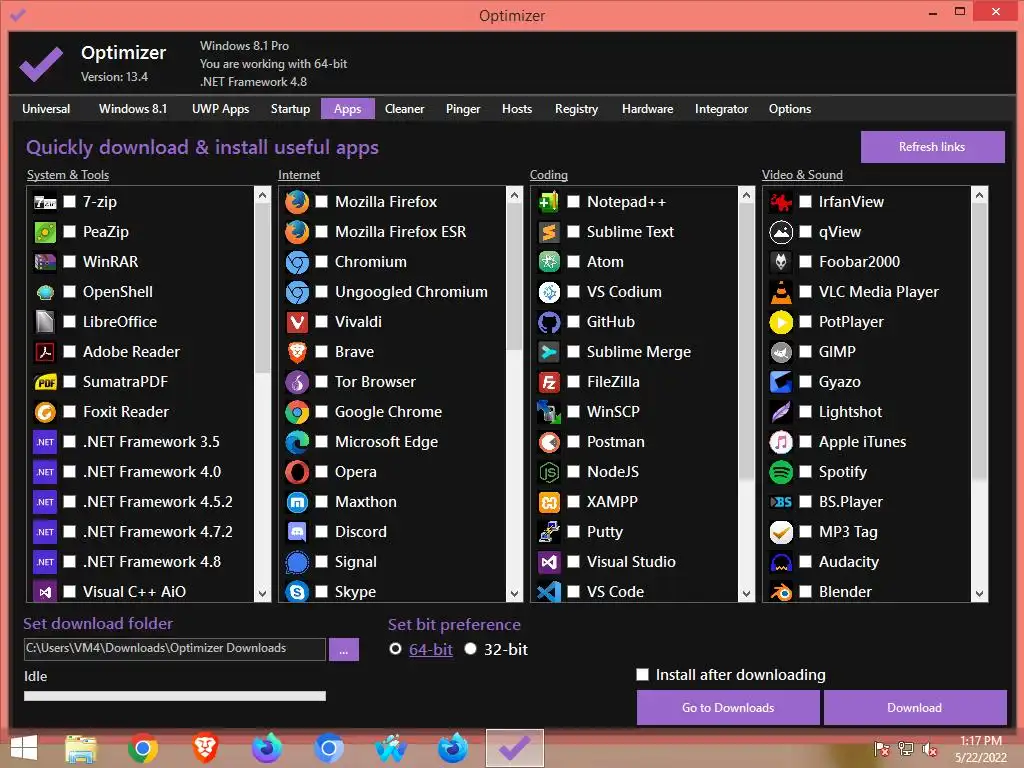Tick the GIMP checkbox

806,351
